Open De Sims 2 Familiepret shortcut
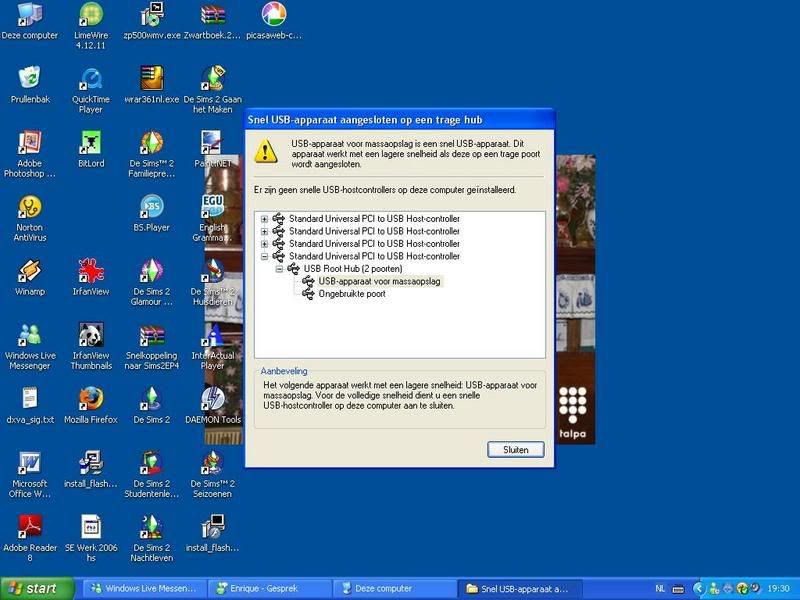Screen dimensions: 800x600 [152, 154]
